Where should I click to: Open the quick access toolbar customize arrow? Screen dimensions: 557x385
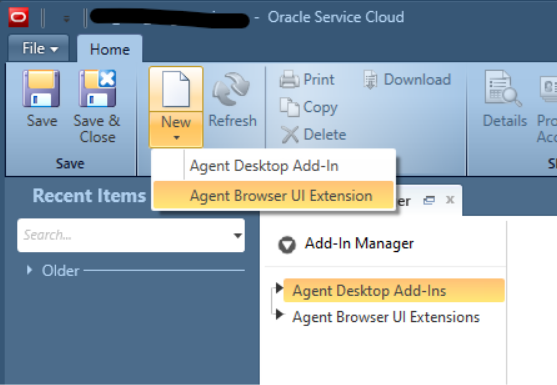pyautogui.click(x=66, y=18)
